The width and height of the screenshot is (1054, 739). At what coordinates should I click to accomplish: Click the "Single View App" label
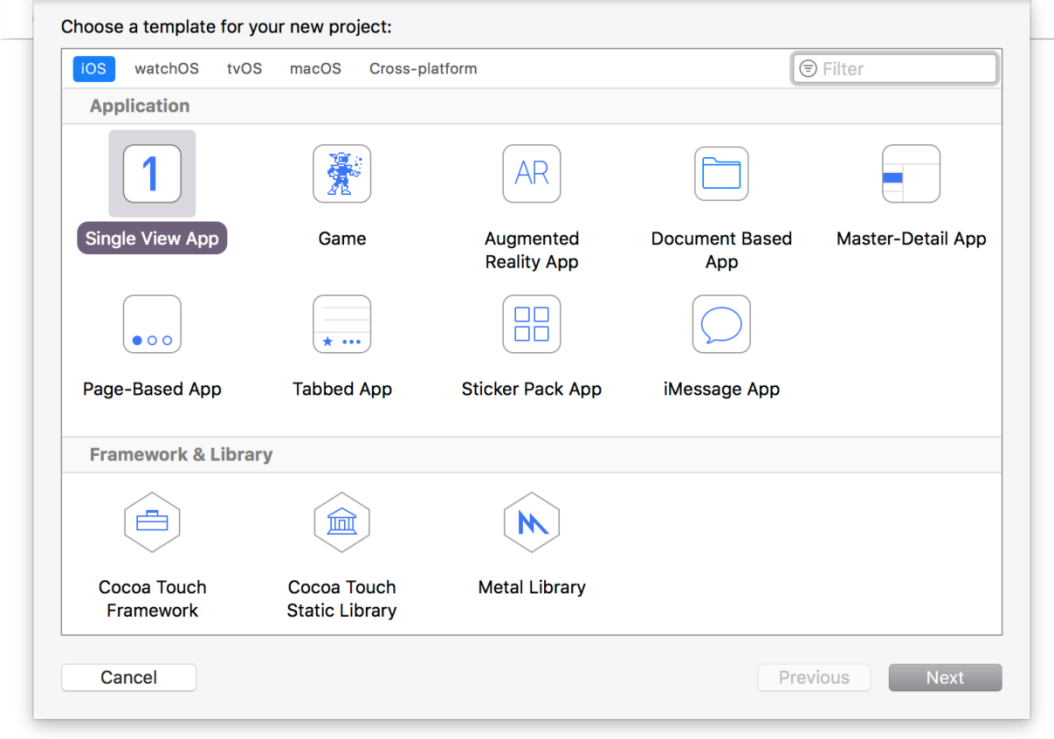tap(152, 238)
